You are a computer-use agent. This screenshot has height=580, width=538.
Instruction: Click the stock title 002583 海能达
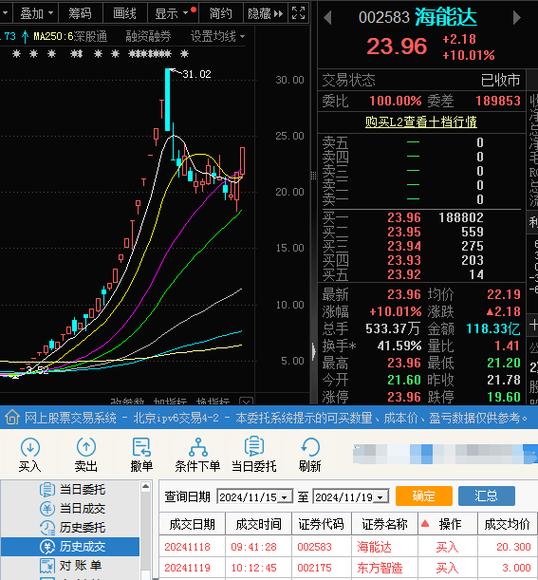click(417, 17)
